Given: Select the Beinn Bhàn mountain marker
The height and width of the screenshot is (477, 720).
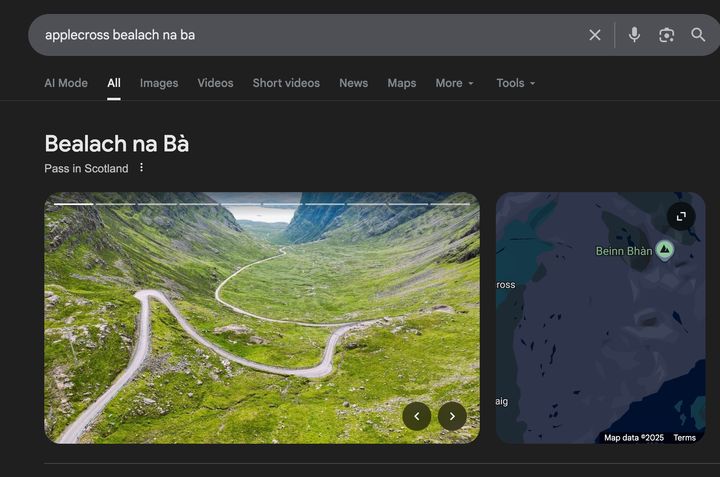Looking at the screenshot, I should pyautogui.click(x=664, y=250).
